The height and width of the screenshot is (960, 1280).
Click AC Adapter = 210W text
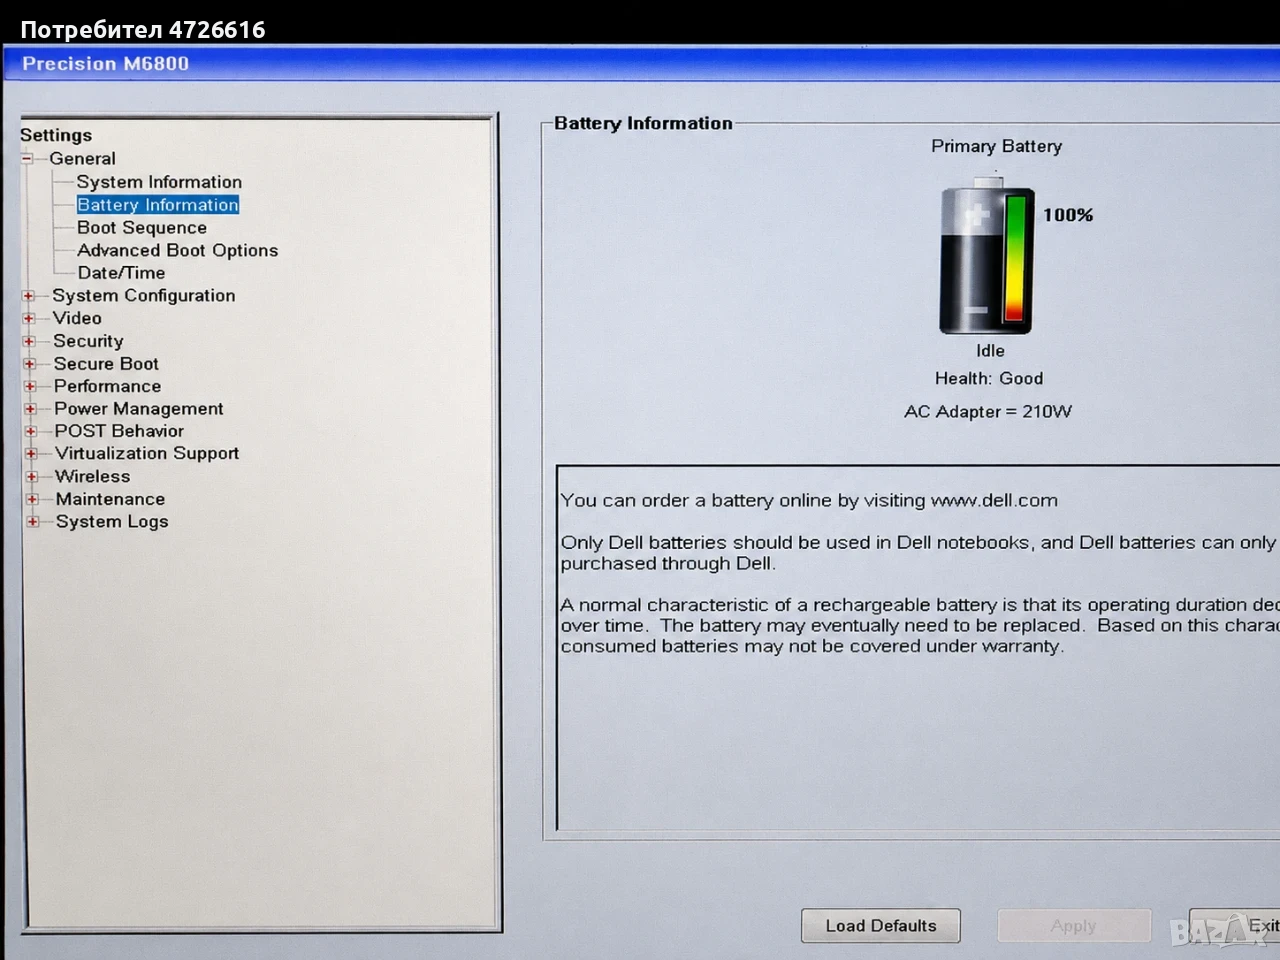click(x=988, y=412)
